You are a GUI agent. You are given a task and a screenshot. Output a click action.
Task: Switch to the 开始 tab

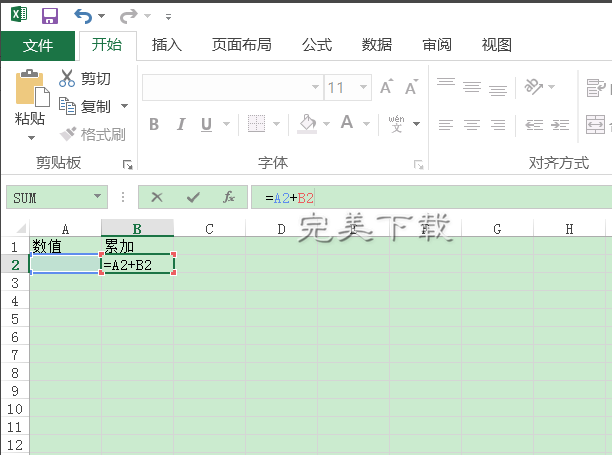[107, 45]
